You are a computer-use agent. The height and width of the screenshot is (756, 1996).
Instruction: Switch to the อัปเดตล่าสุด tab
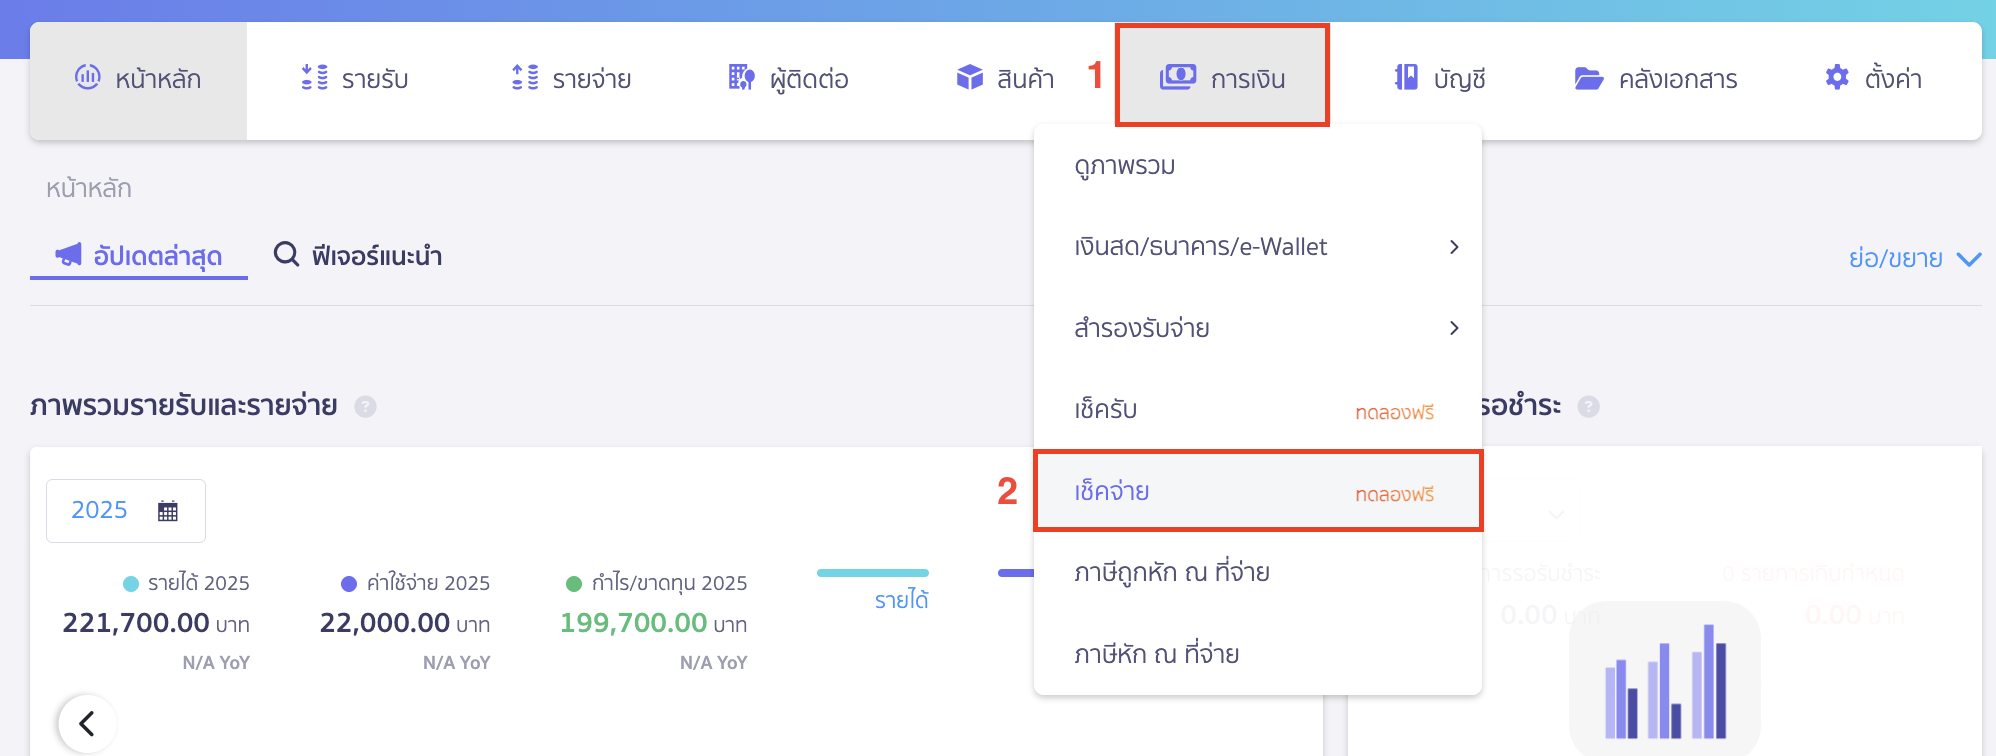point(138,256)
